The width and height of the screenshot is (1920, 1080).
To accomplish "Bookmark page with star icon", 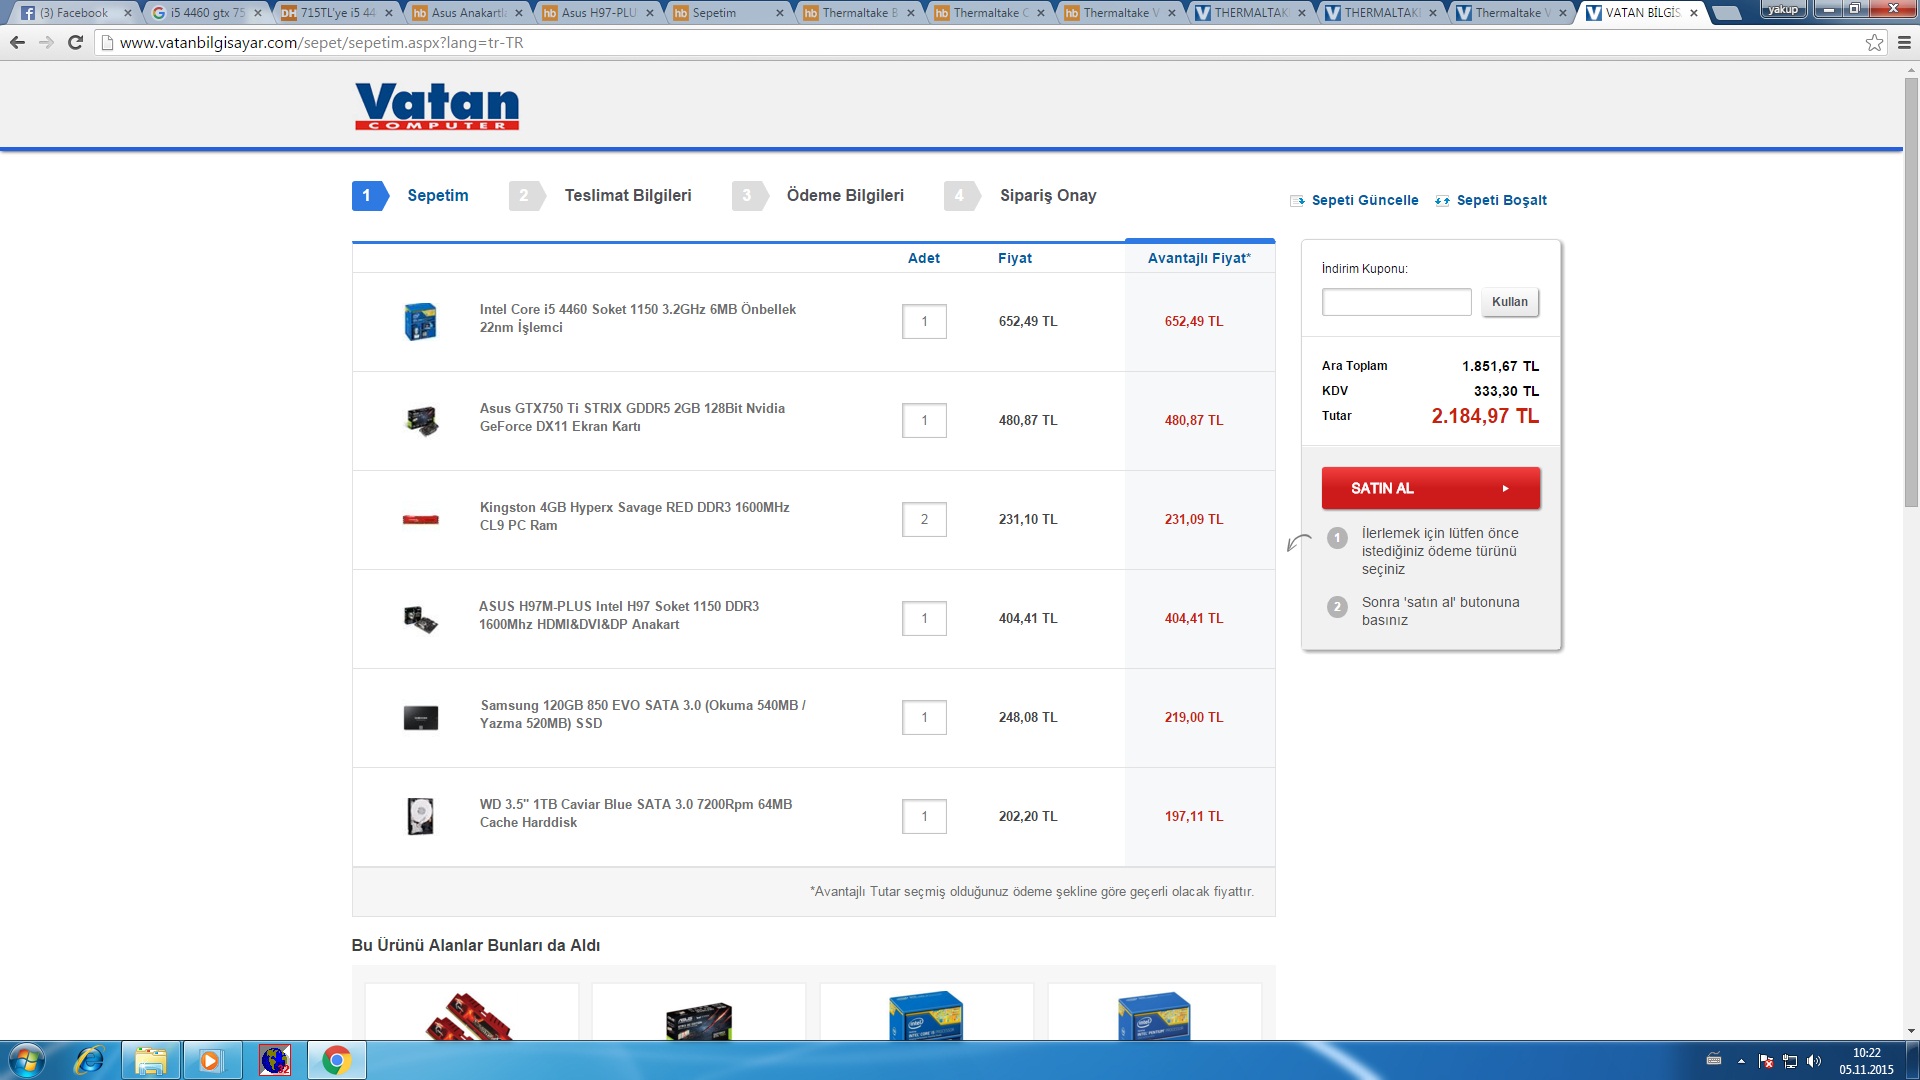I will [x=1874, y=43].
